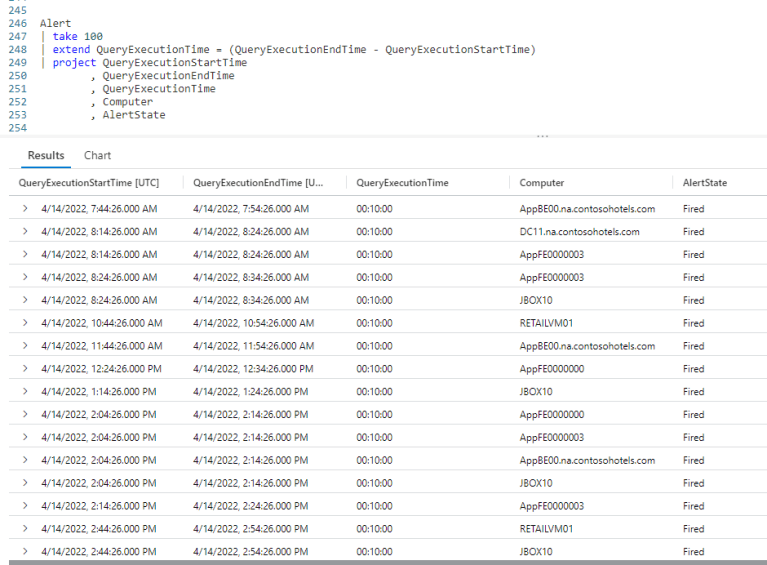Viewport: 767px width, 565px height.
Task: Sort by QueryExecutionStartTime [UTC] column header
Action: (x=89, y=183)
